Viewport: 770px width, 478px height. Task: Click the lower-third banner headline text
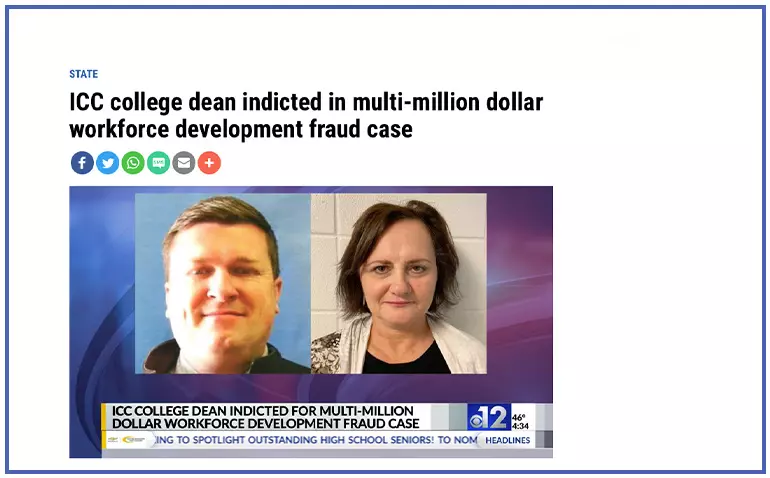265,417
